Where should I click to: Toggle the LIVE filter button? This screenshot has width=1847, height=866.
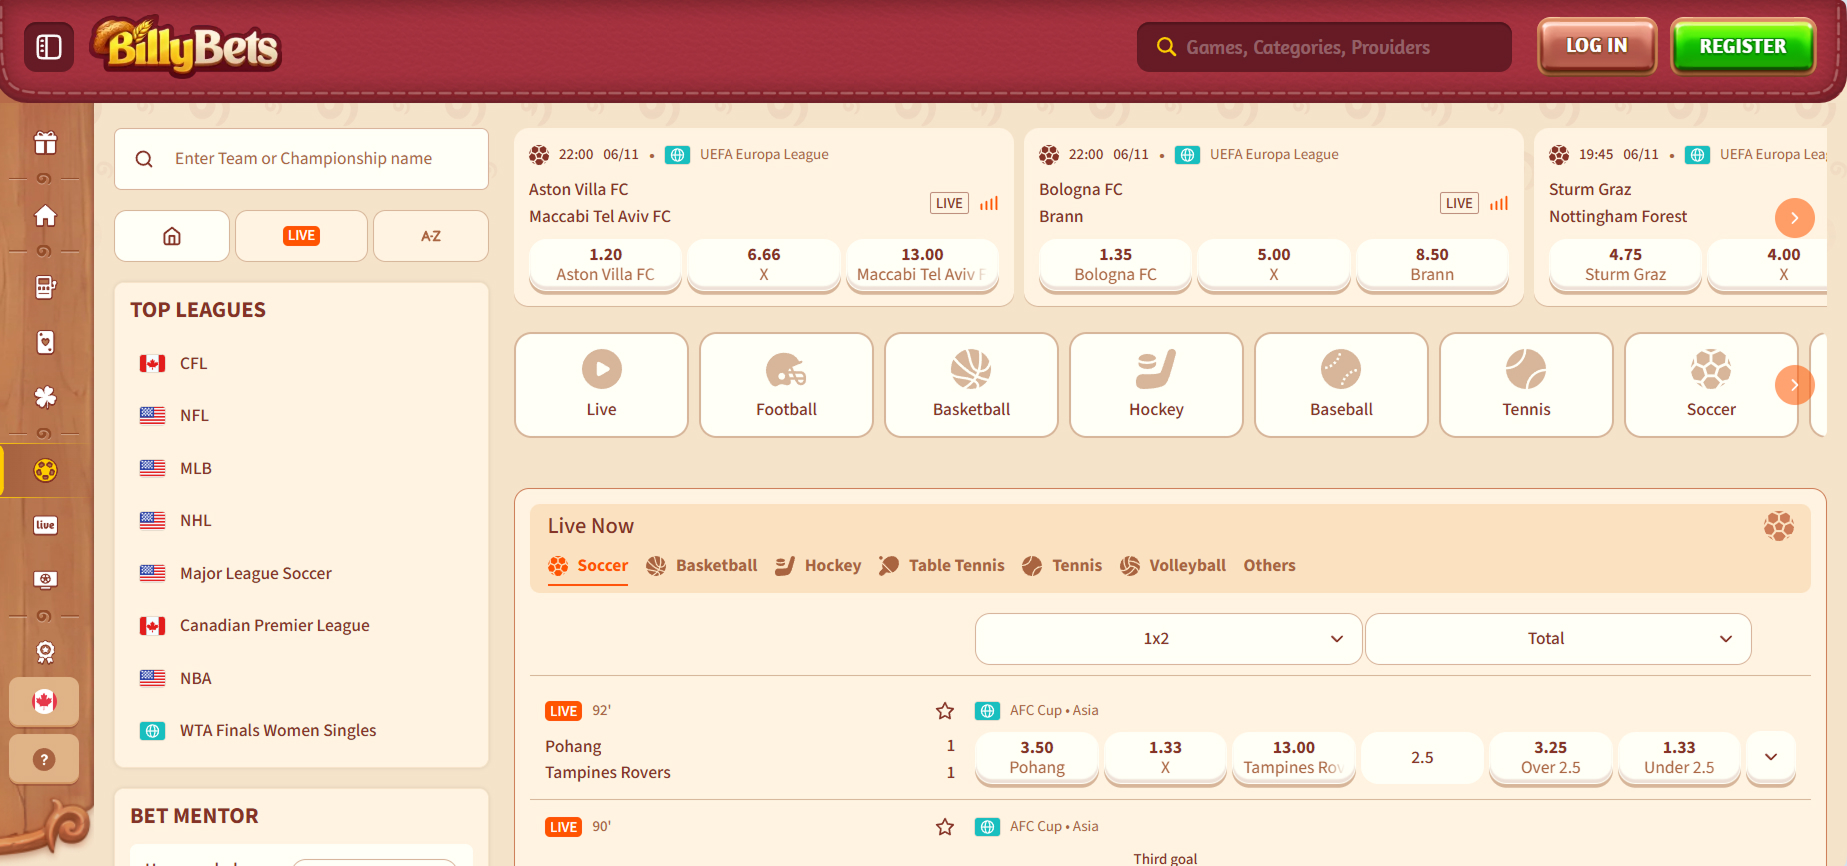pos(301,236)
